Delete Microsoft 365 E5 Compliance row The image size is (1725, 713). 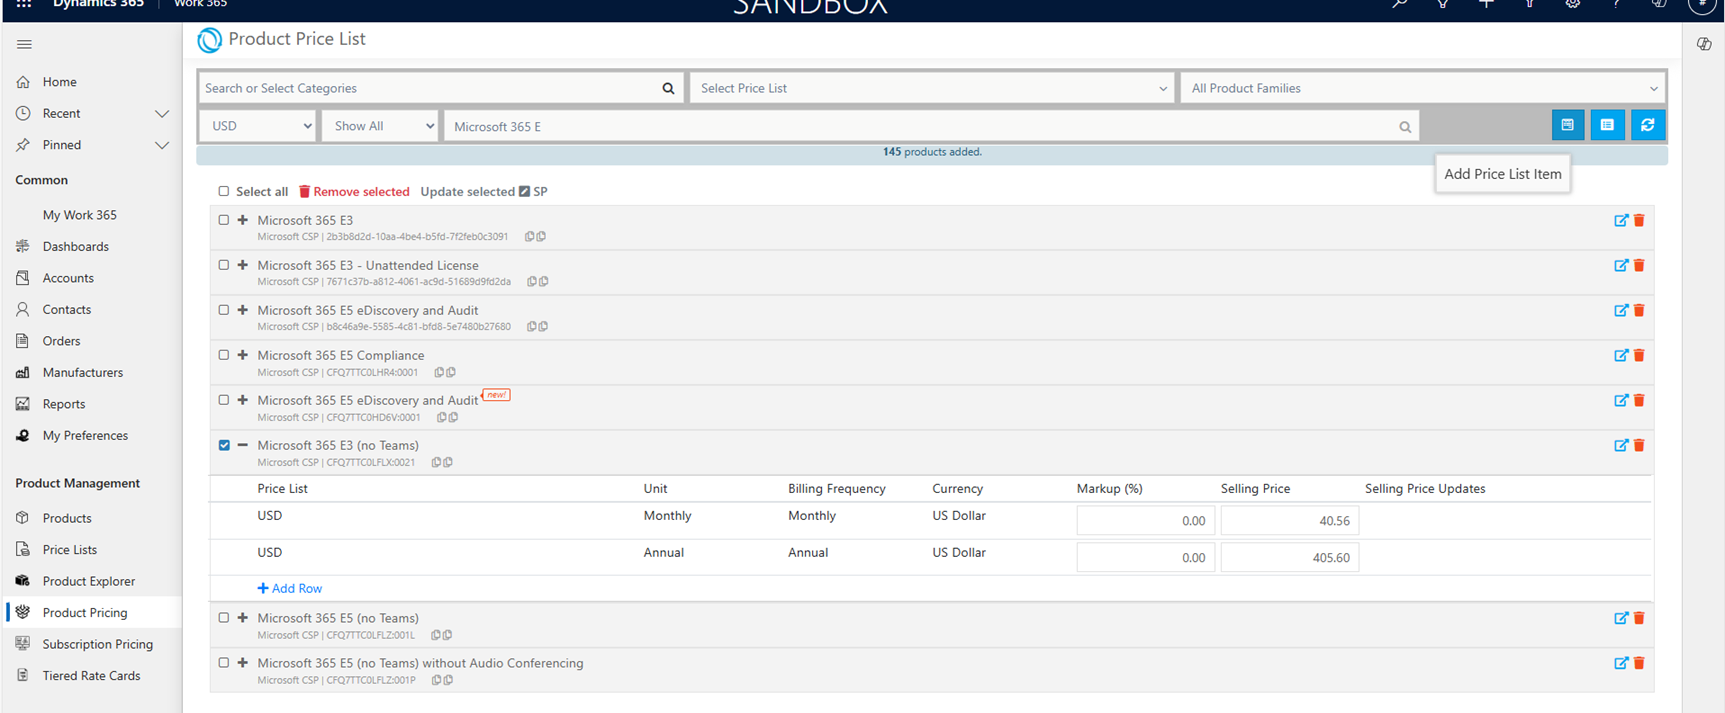coord(1639,355)
